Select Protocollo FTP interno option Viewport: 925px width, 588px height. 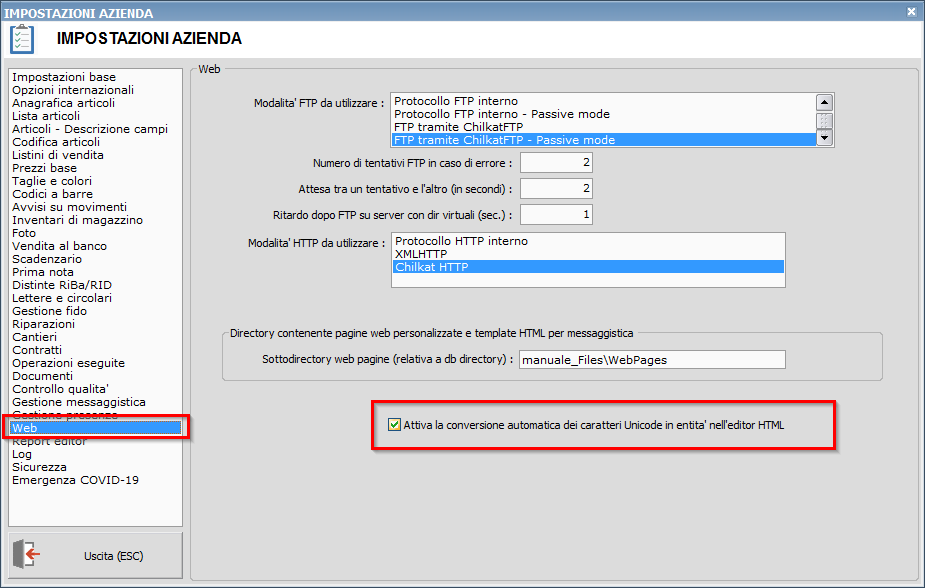[x=603, y=101]
